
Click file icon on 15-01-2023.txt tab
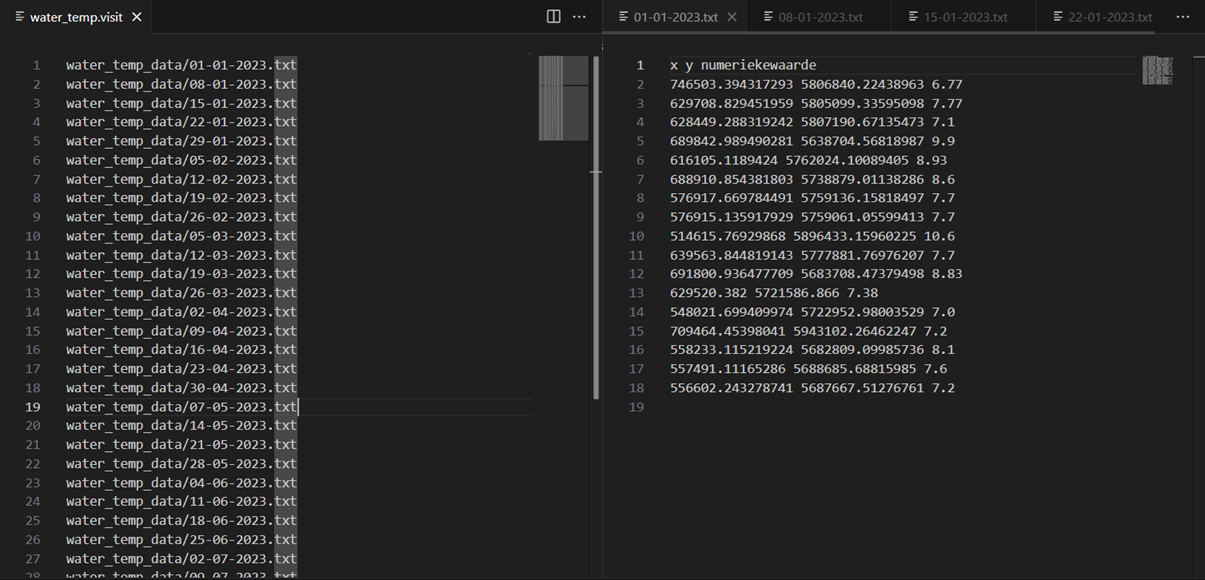(913, 17)
